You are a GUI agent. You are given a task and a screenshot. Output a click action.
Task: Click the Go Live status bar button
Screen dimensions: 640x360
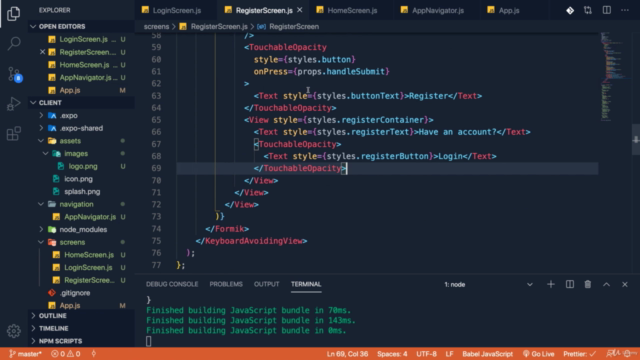pyautogui.click(x=539, y=354)
